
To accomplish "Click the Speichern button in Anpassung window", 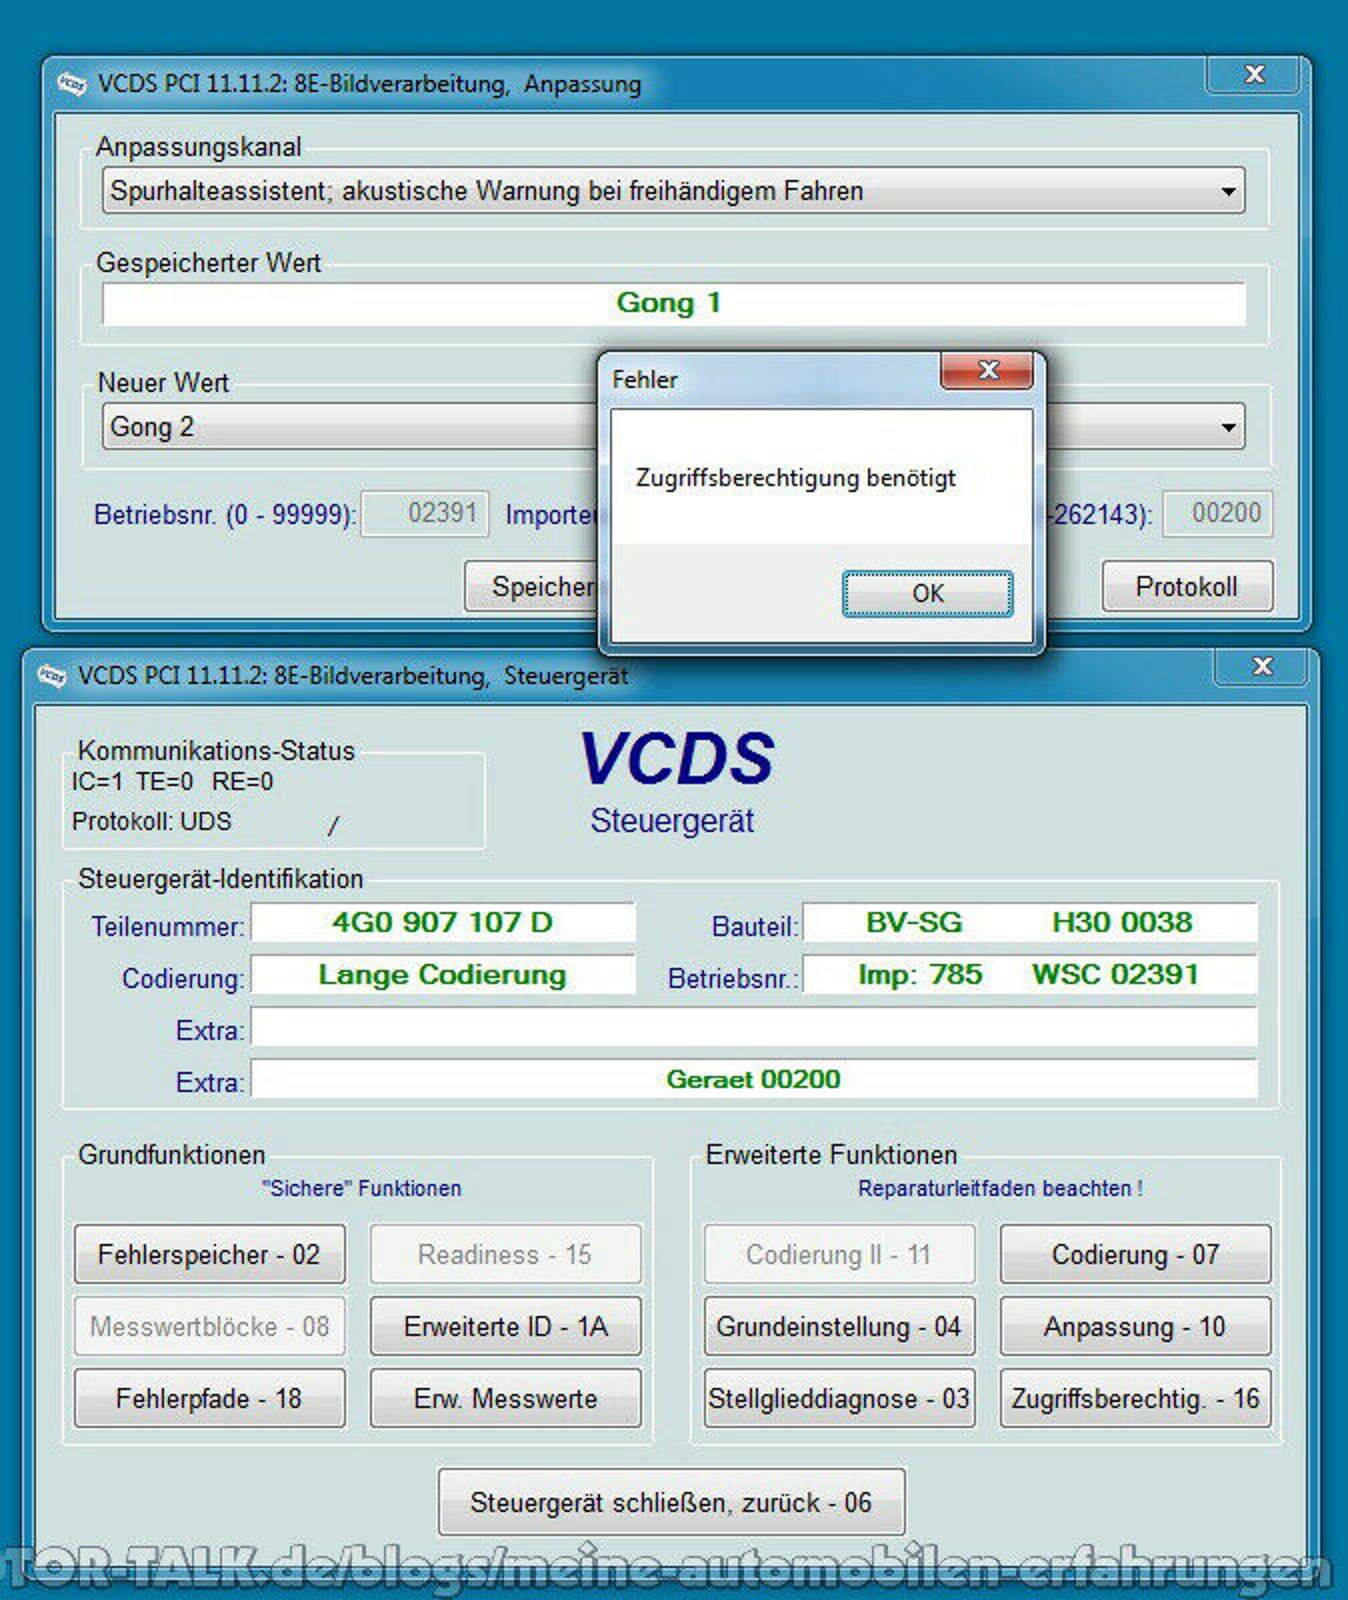I will (532, 586).
